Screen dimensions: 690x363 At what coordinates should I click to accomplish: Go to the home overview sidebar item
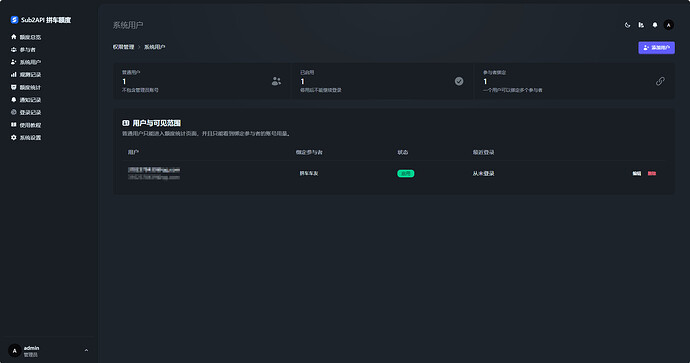coord(26,37)
